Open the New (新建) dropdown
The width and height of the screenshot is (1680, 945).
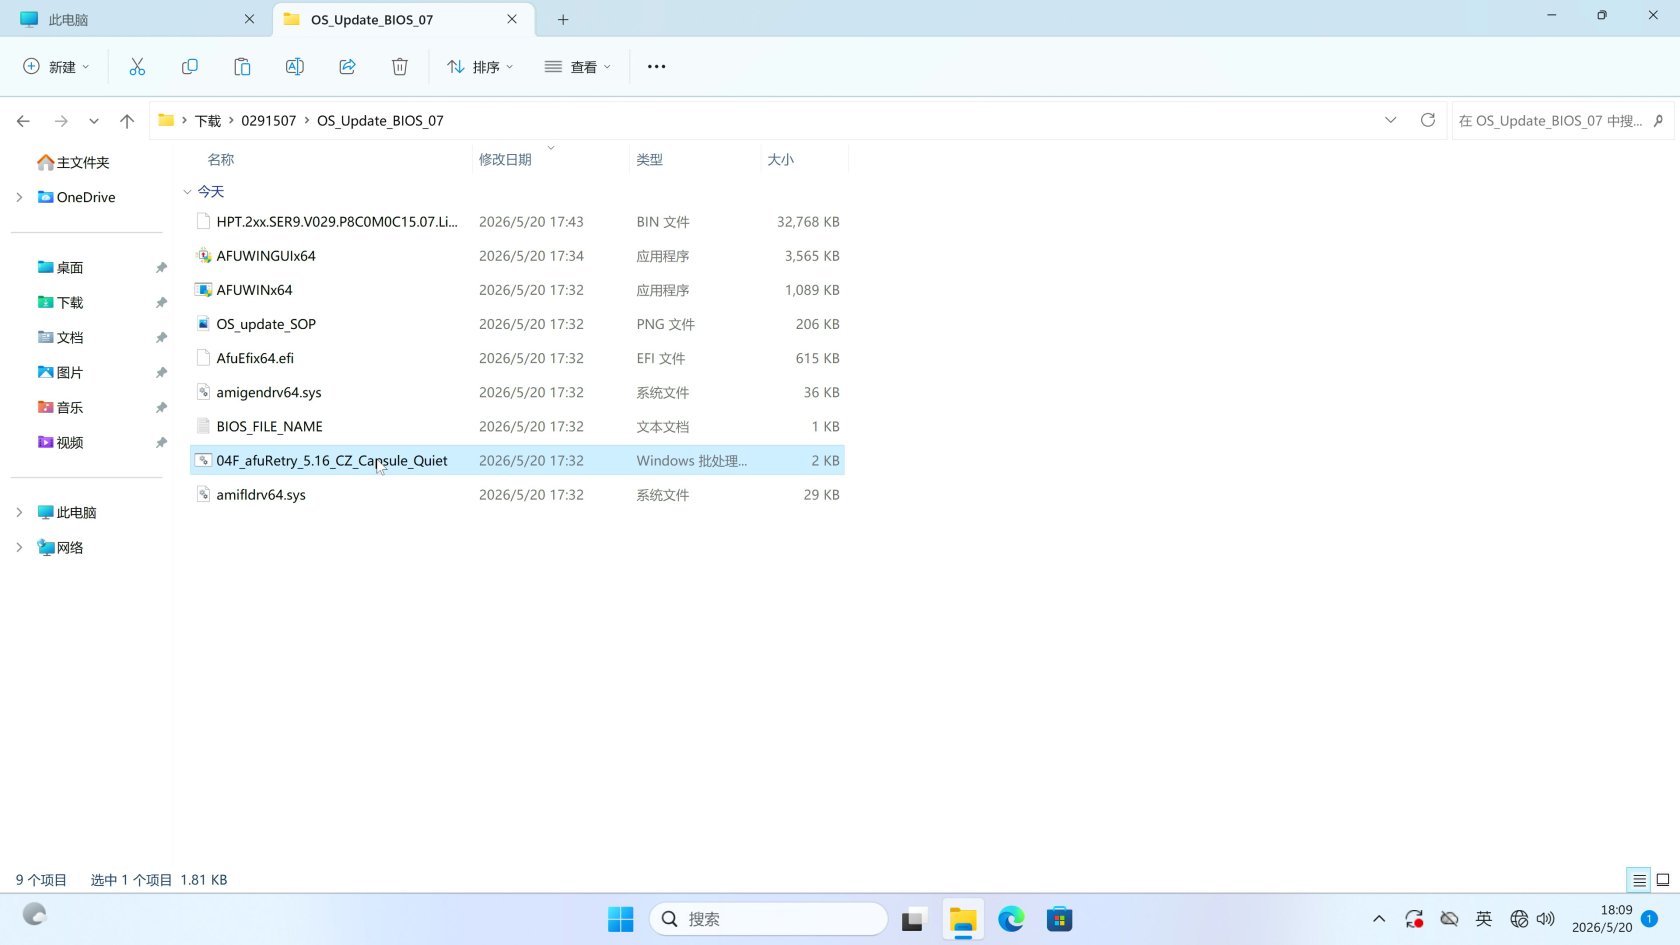click(x=56, y=66)
